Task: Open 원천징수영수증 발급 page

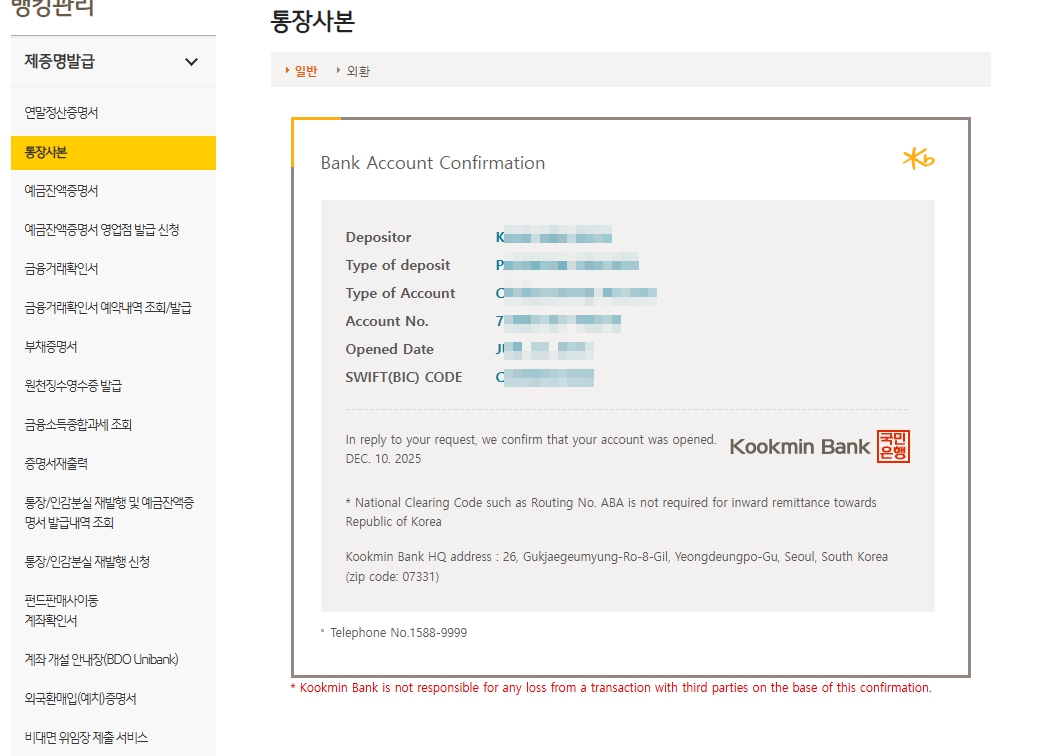Action: coord(74,386)
